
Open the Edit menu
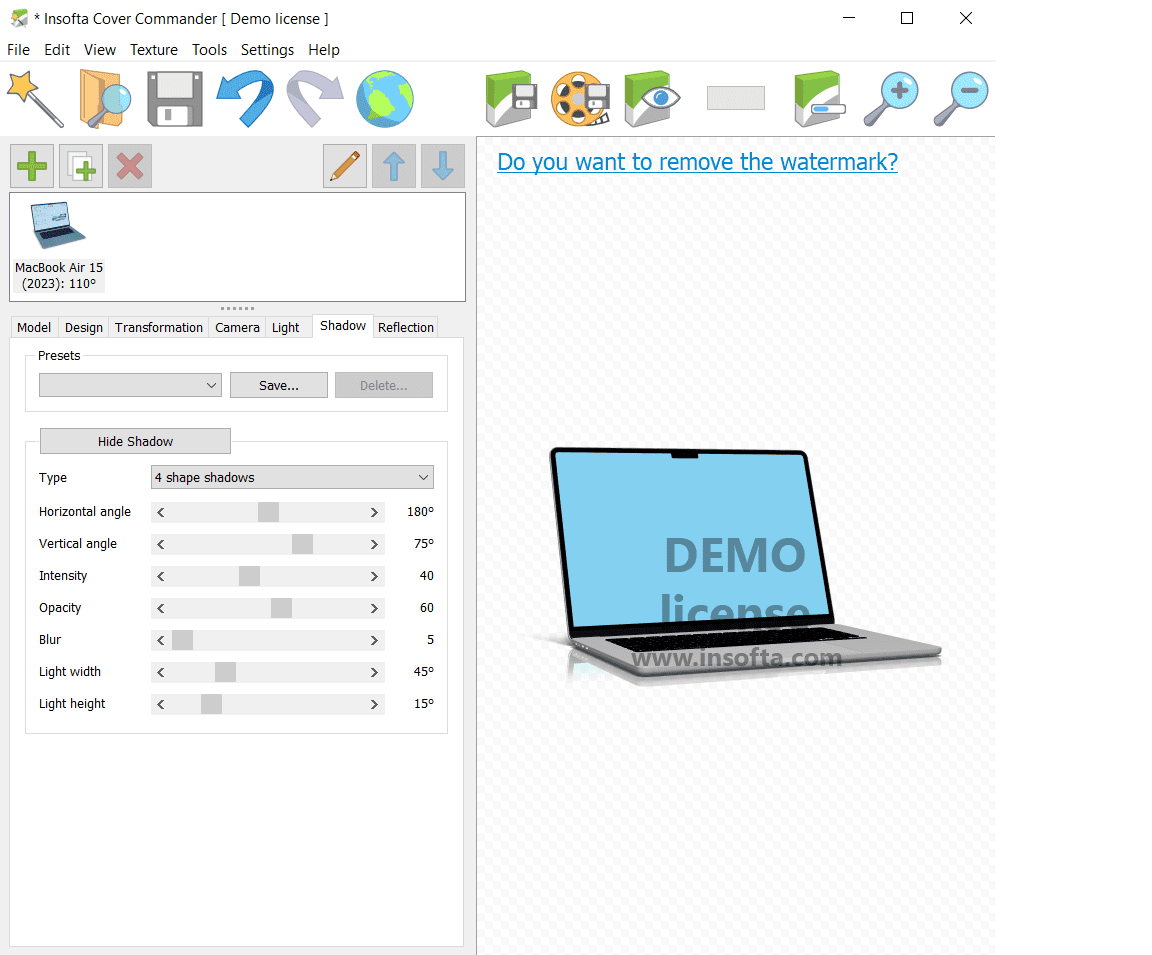click(x=57, y=50)
